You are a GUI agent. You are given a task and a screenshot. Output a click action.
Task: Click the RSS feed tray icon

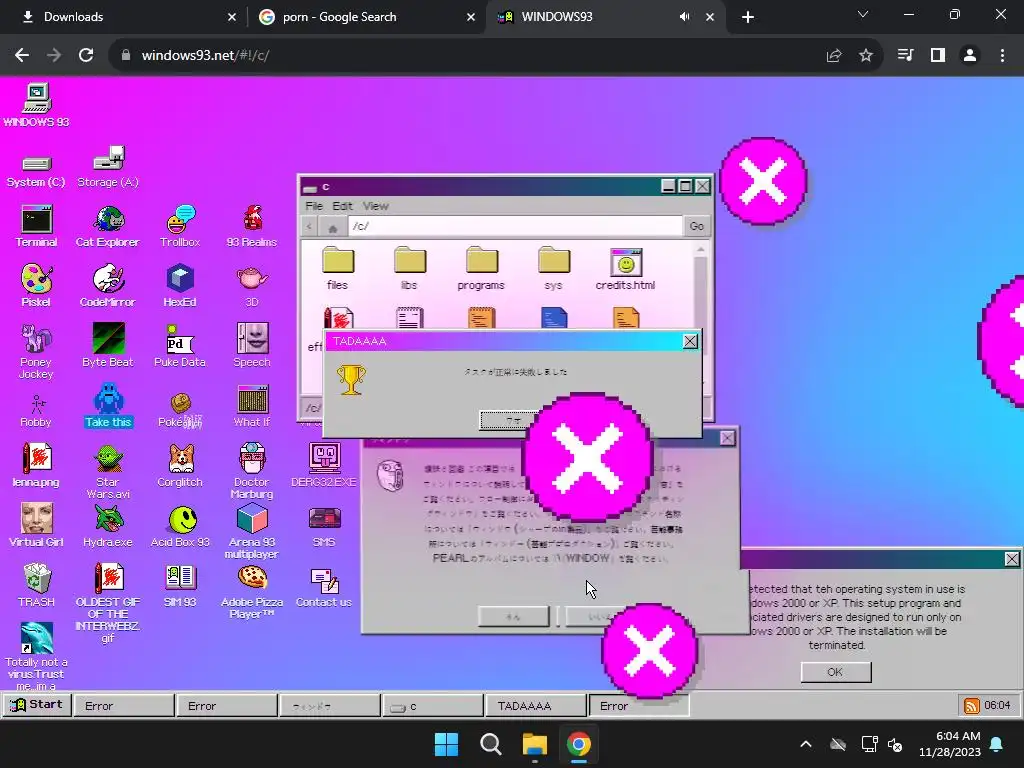coord(972,705)
